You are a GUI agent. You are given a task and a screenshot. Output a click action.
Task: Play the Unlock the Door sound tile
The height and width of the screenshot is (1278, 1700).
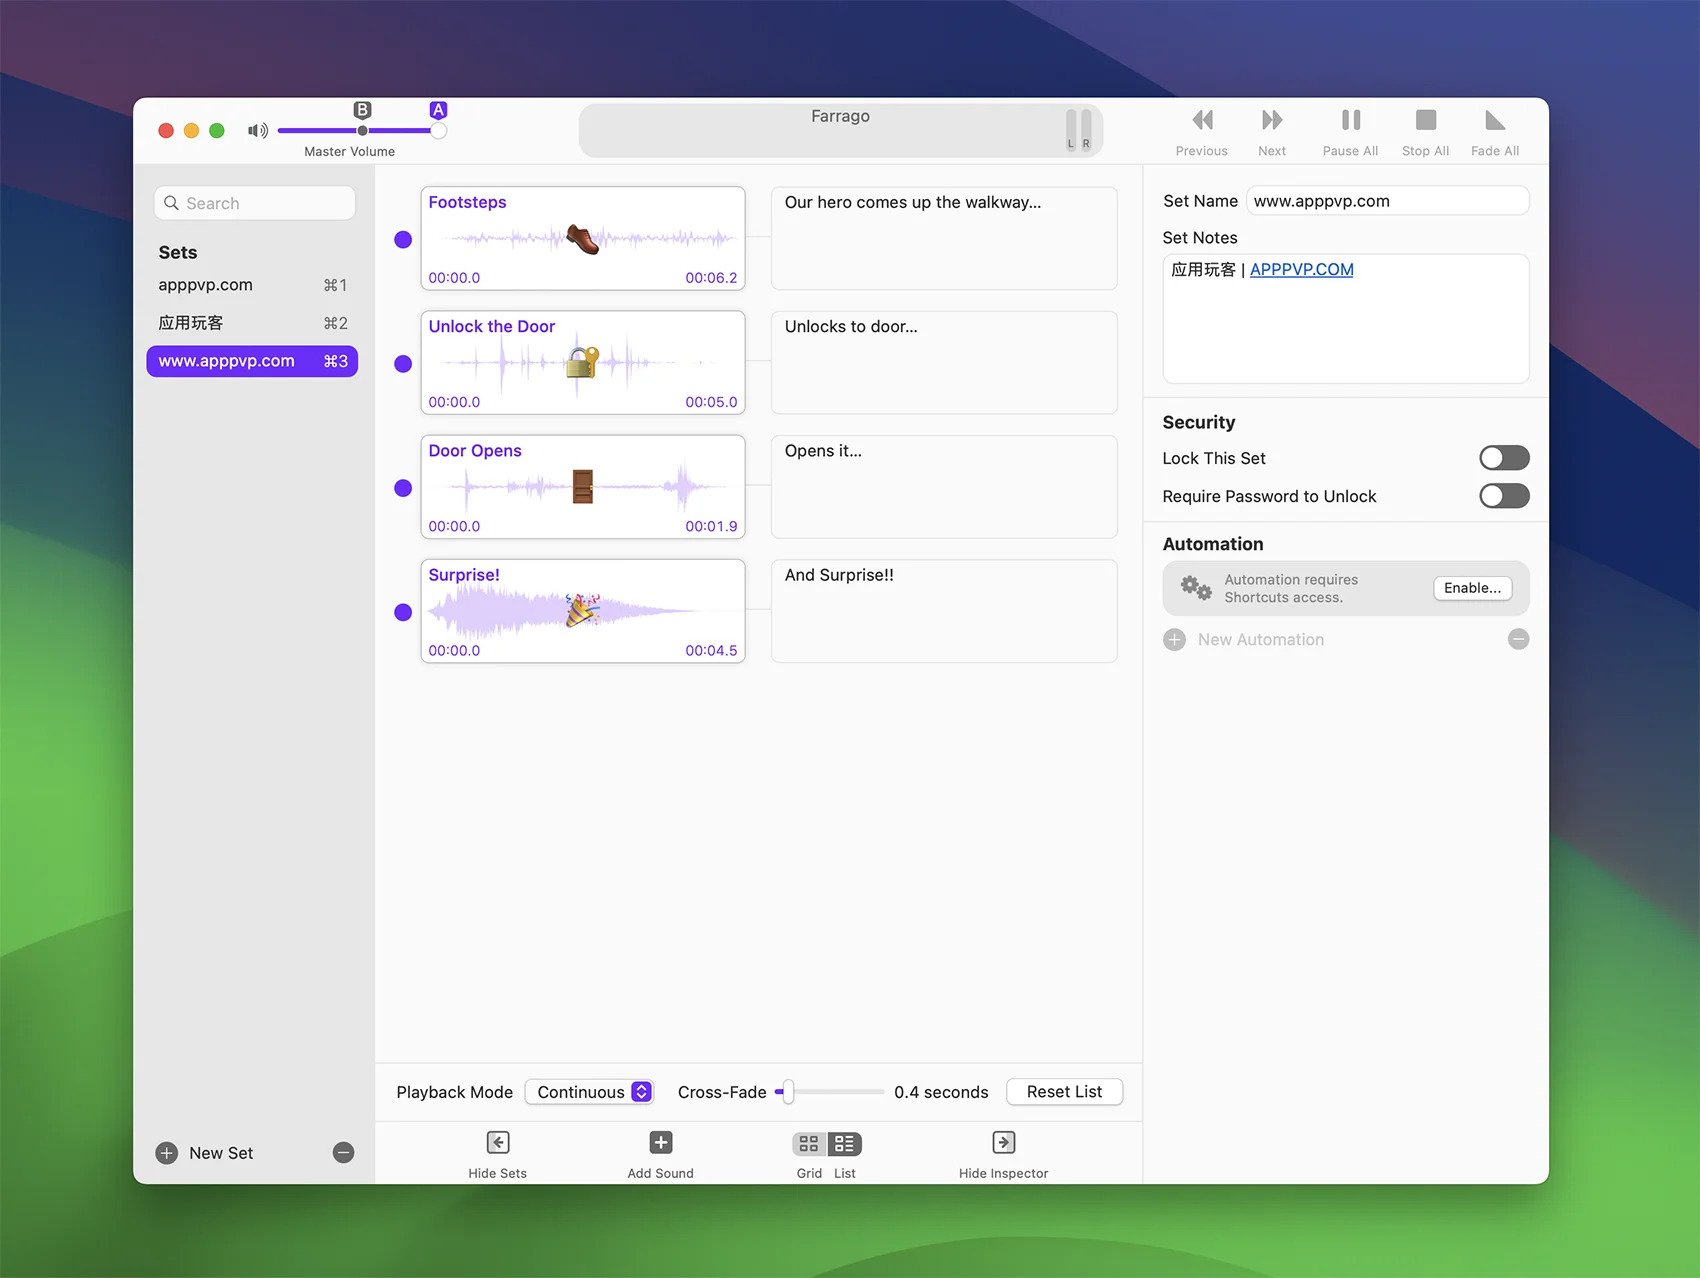click(583, 363)
